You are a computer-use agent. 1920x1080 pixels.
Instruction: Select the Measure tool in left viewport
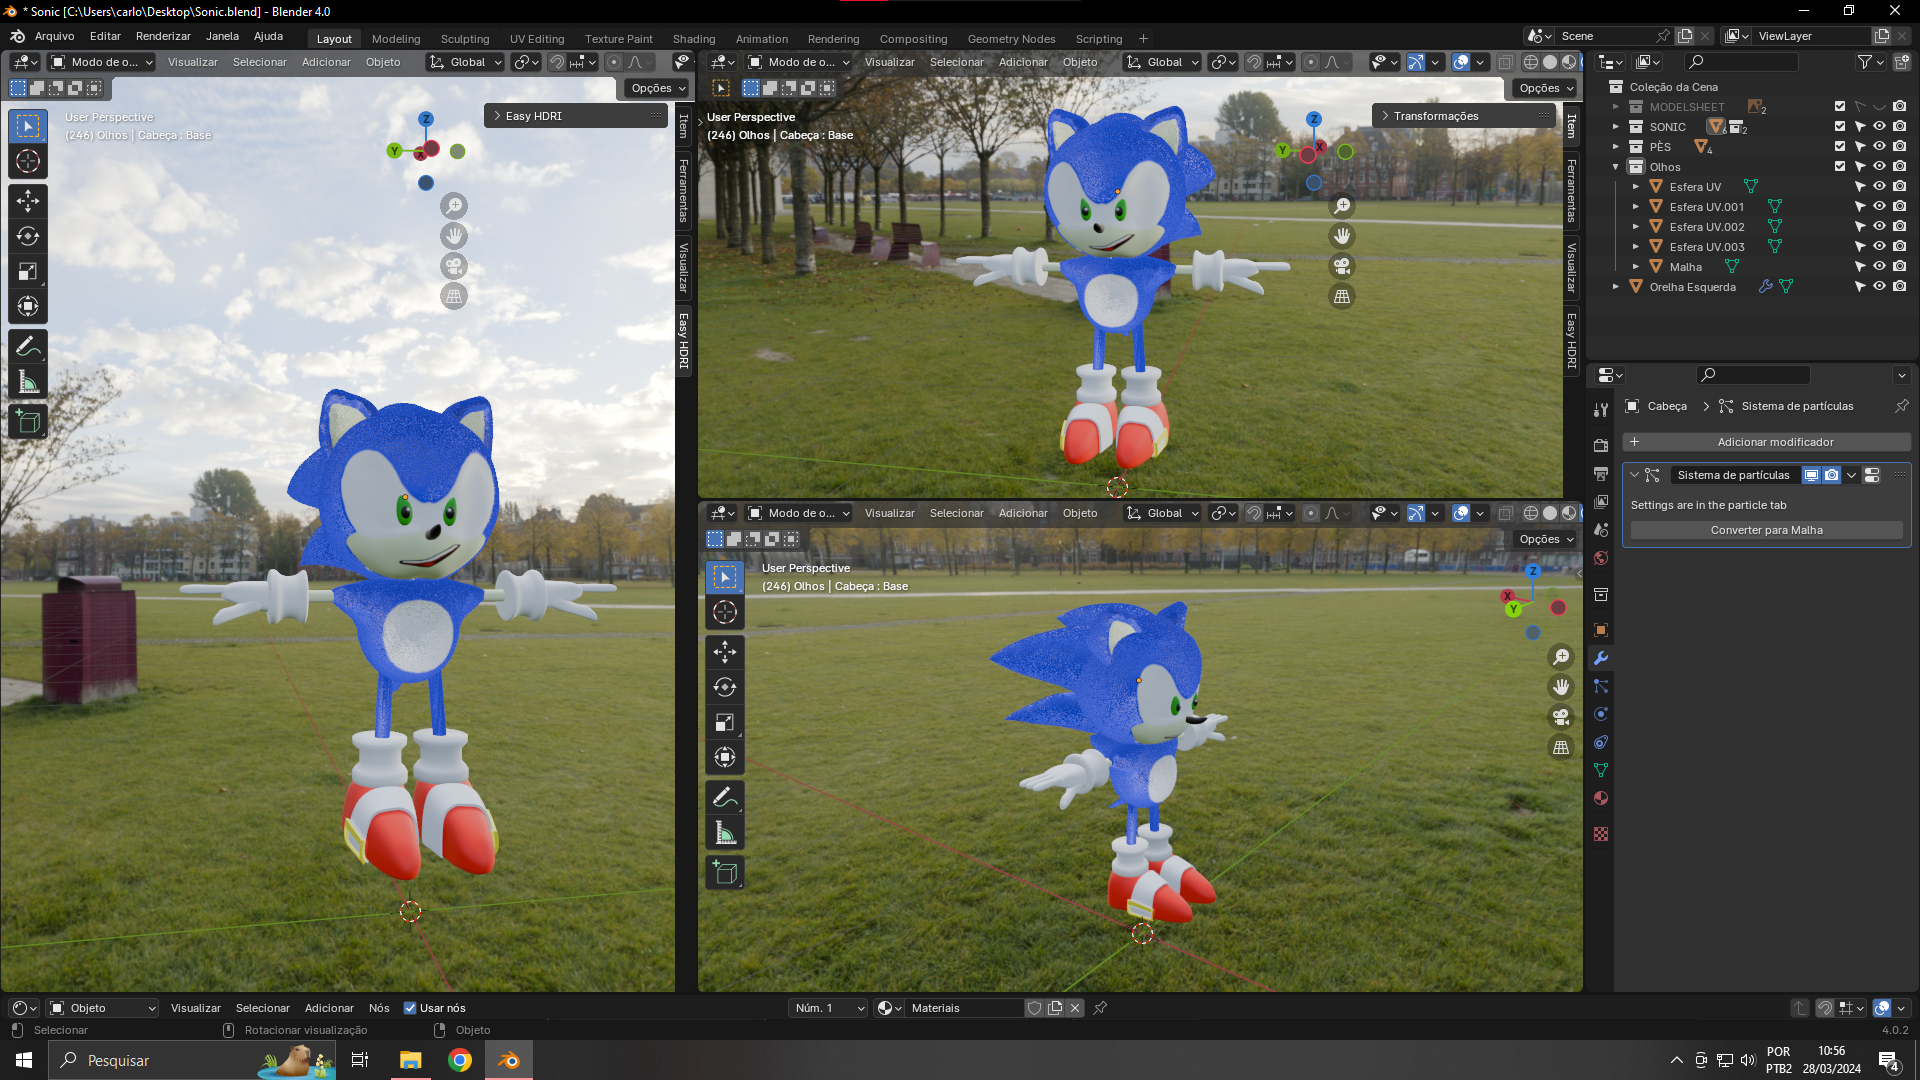[28, 382]
